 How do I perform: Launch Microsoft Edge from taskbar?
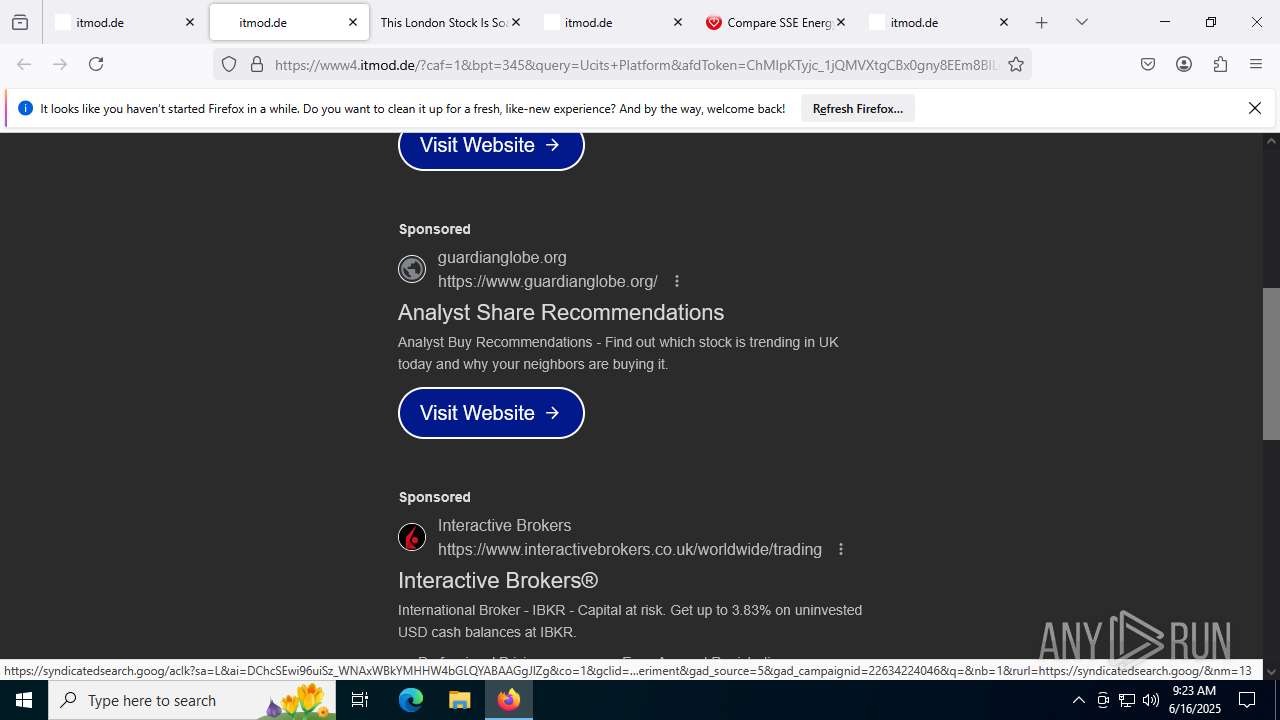(x=411, y=700)
